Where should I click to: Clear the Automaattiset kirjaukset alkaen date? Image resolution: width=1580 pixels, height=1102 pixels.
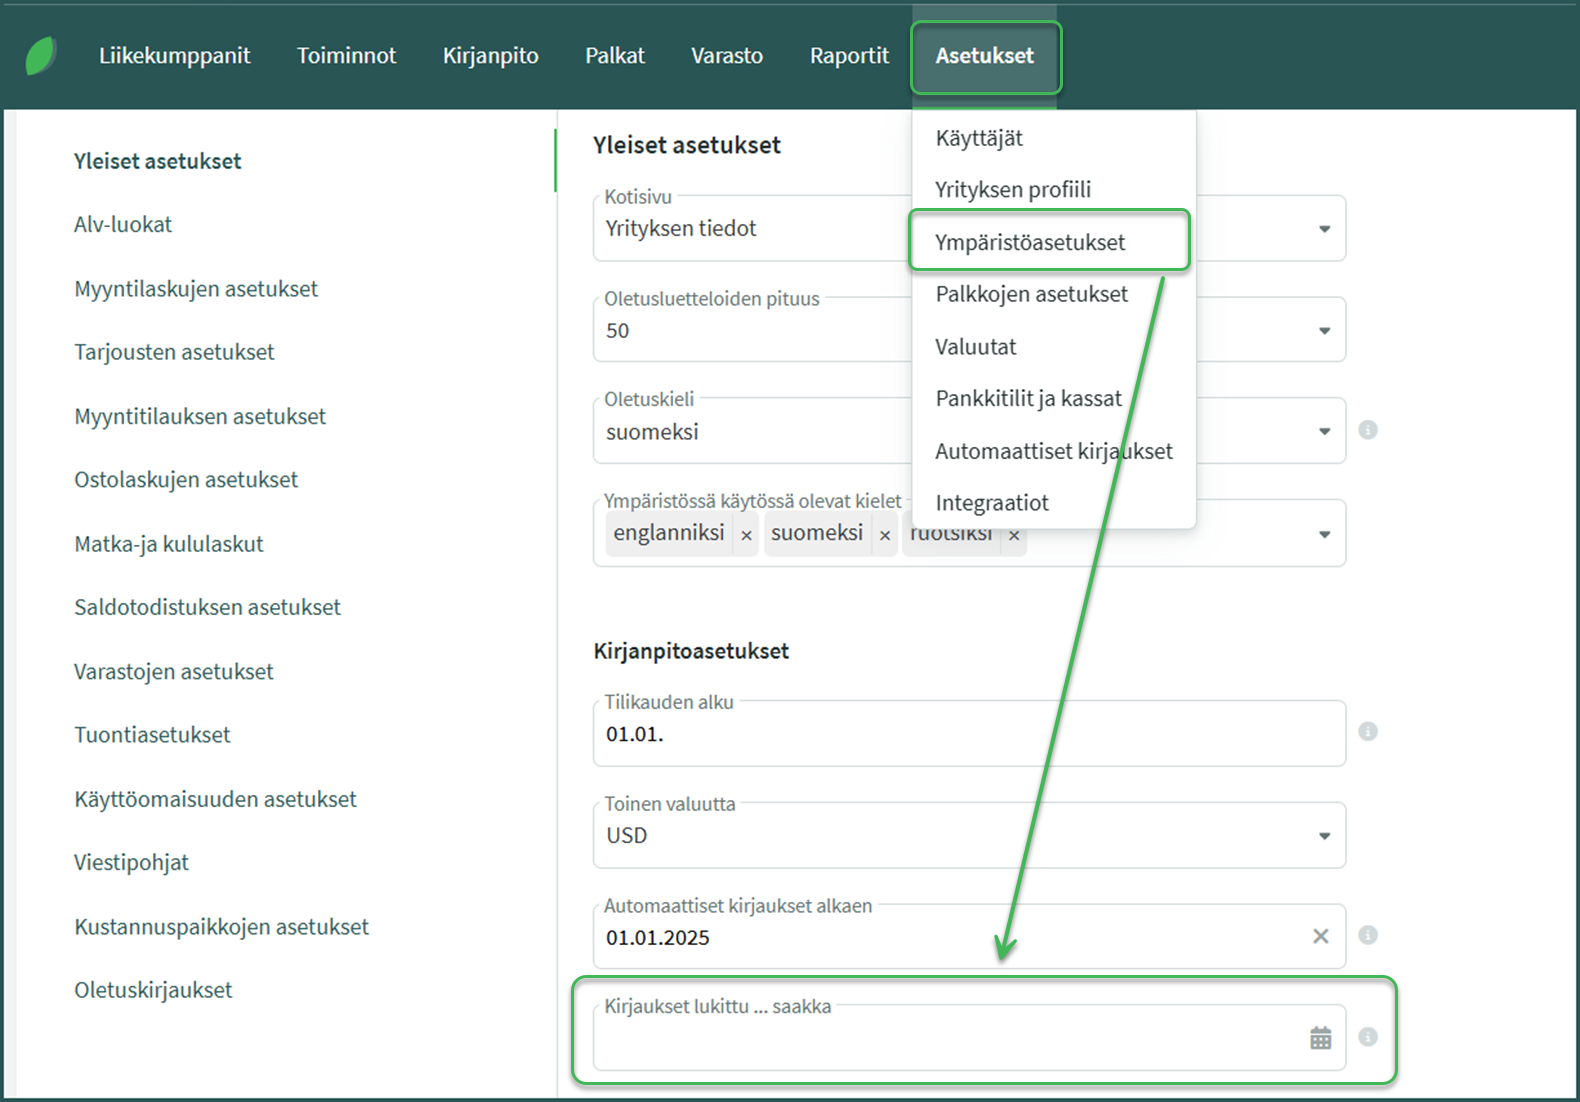[1320, 936]
